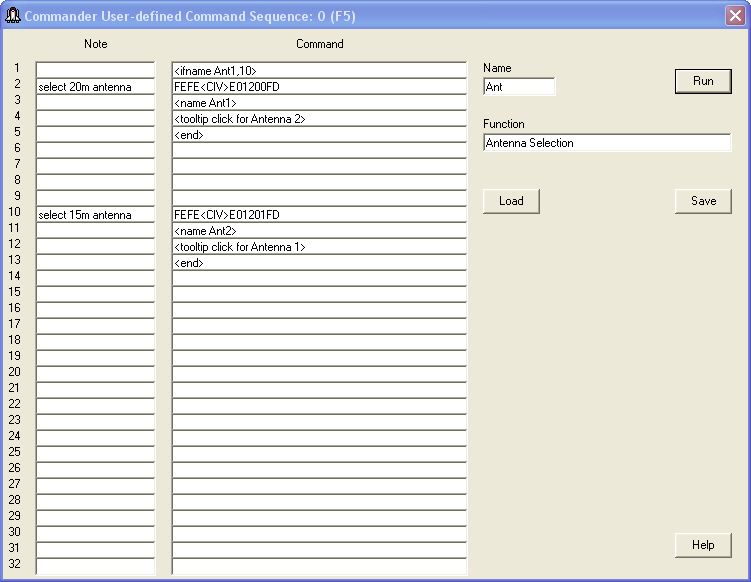This screenshot has width=751, height=582.
Task: Select command 1 field ifname Ant1,10
Action: tap(319, 70)
